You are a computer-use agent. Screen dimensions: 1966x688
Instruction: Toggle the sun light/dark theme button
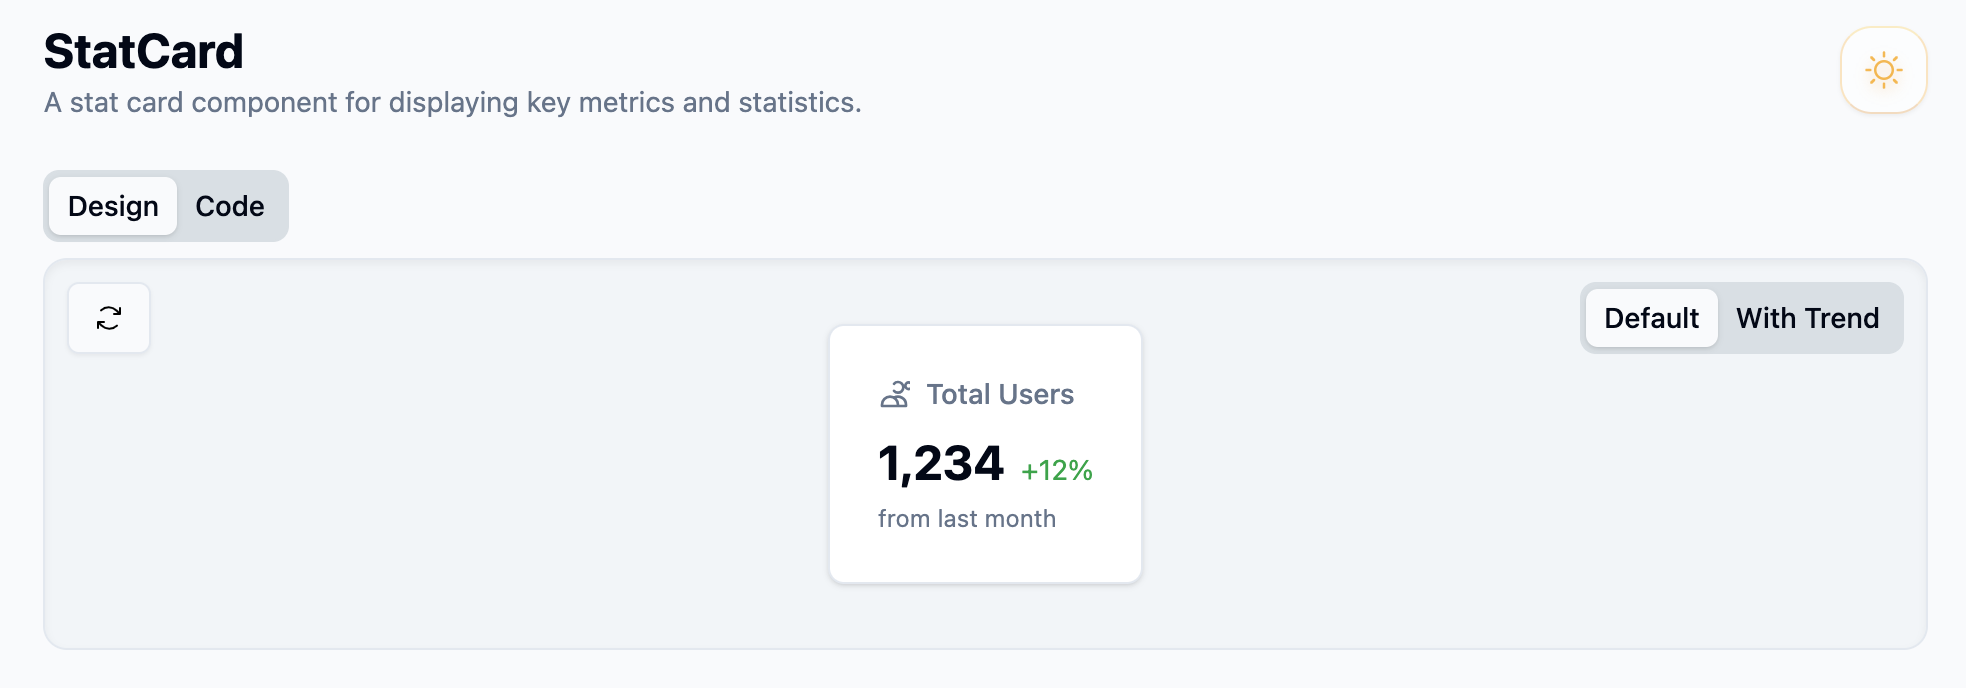click(x=1883, y=70)
